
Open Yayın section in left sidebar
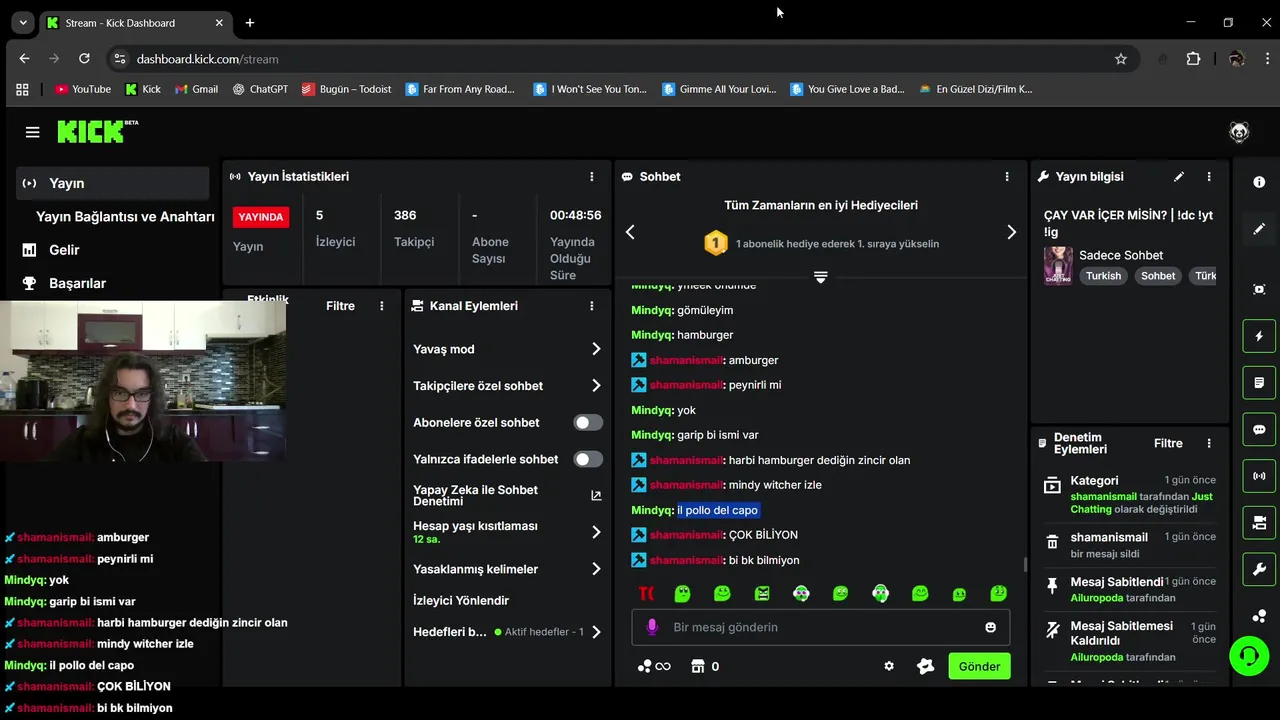(x=112, y=183)
